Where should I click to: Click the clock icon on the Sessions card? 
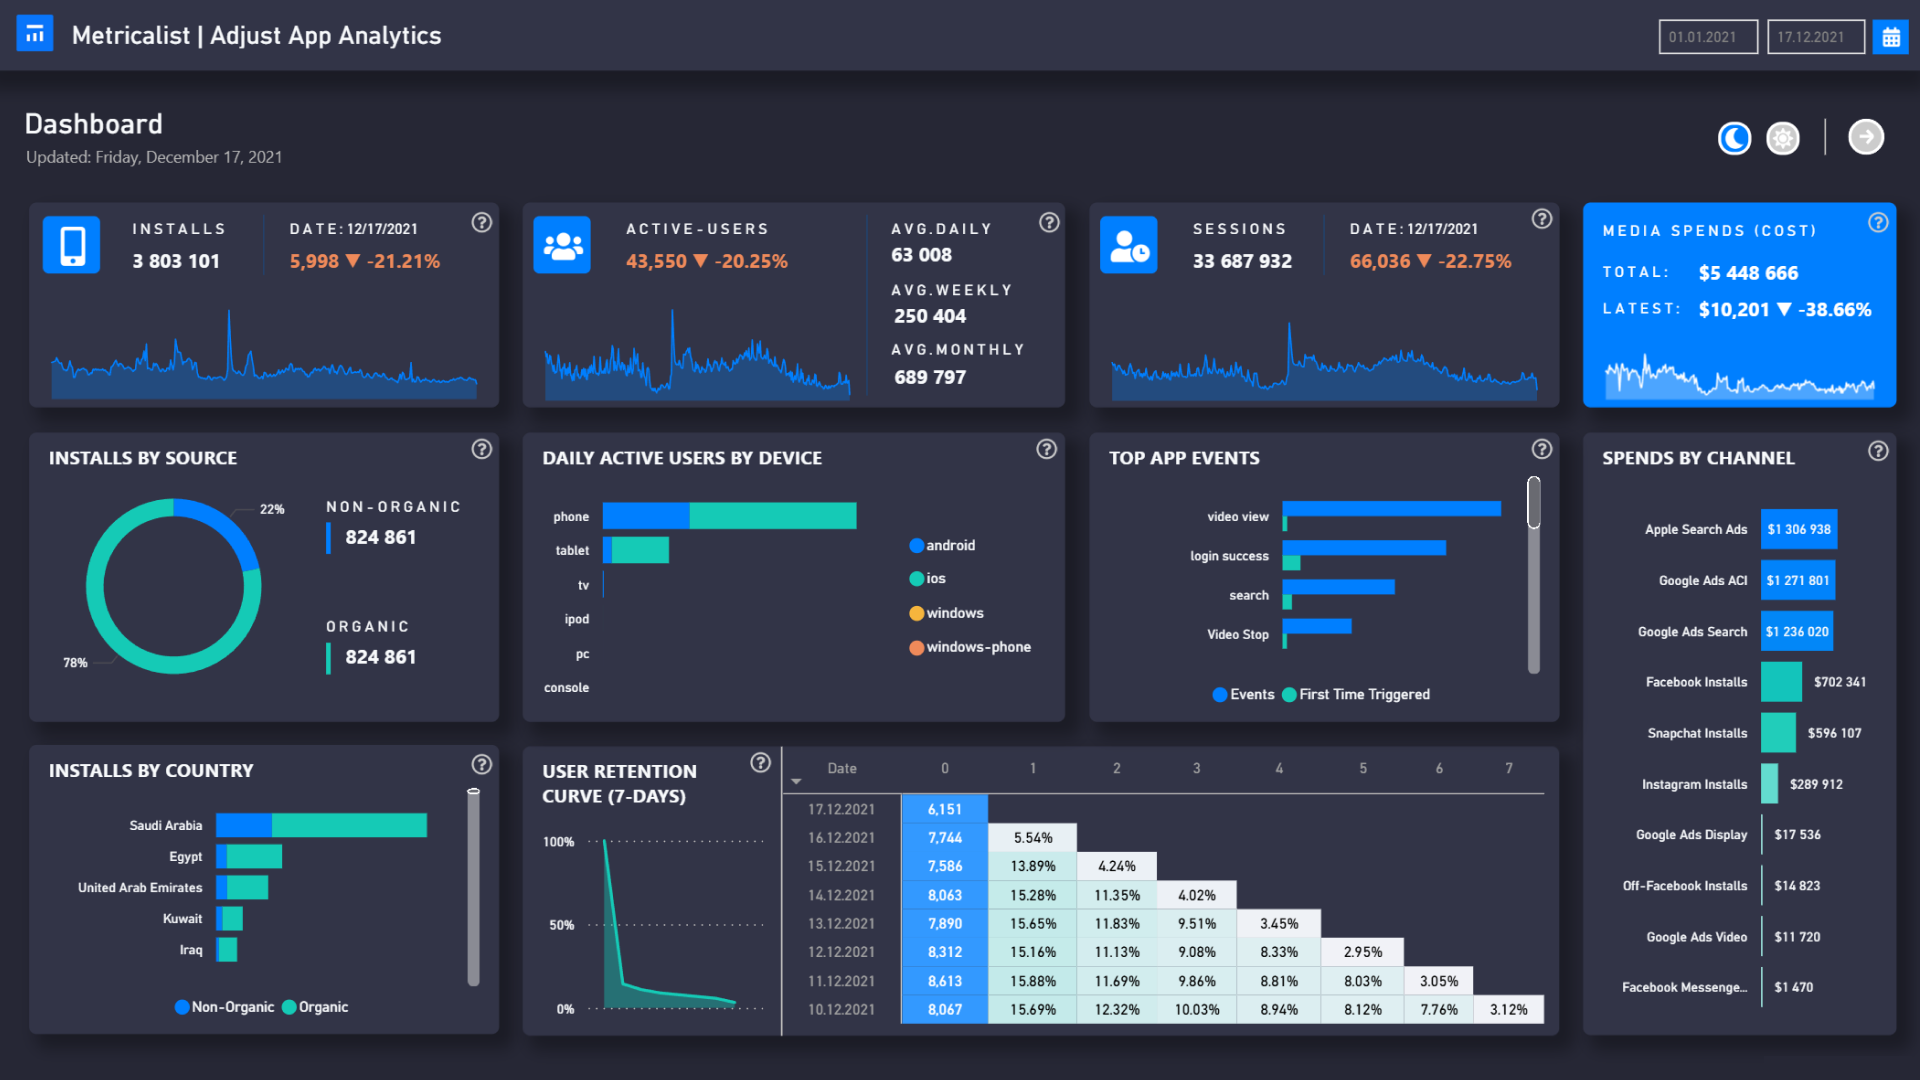tap(1128, 244)
